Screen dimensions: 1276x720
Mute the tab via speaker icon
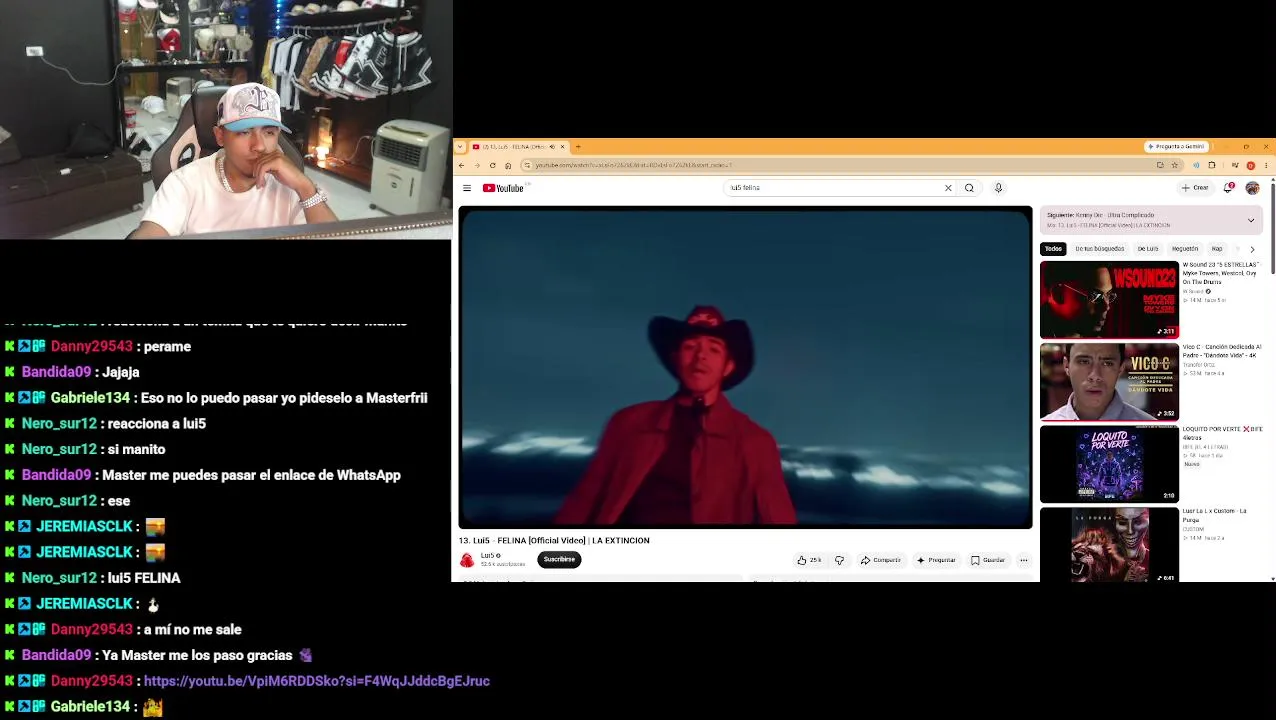click(551, 147)
